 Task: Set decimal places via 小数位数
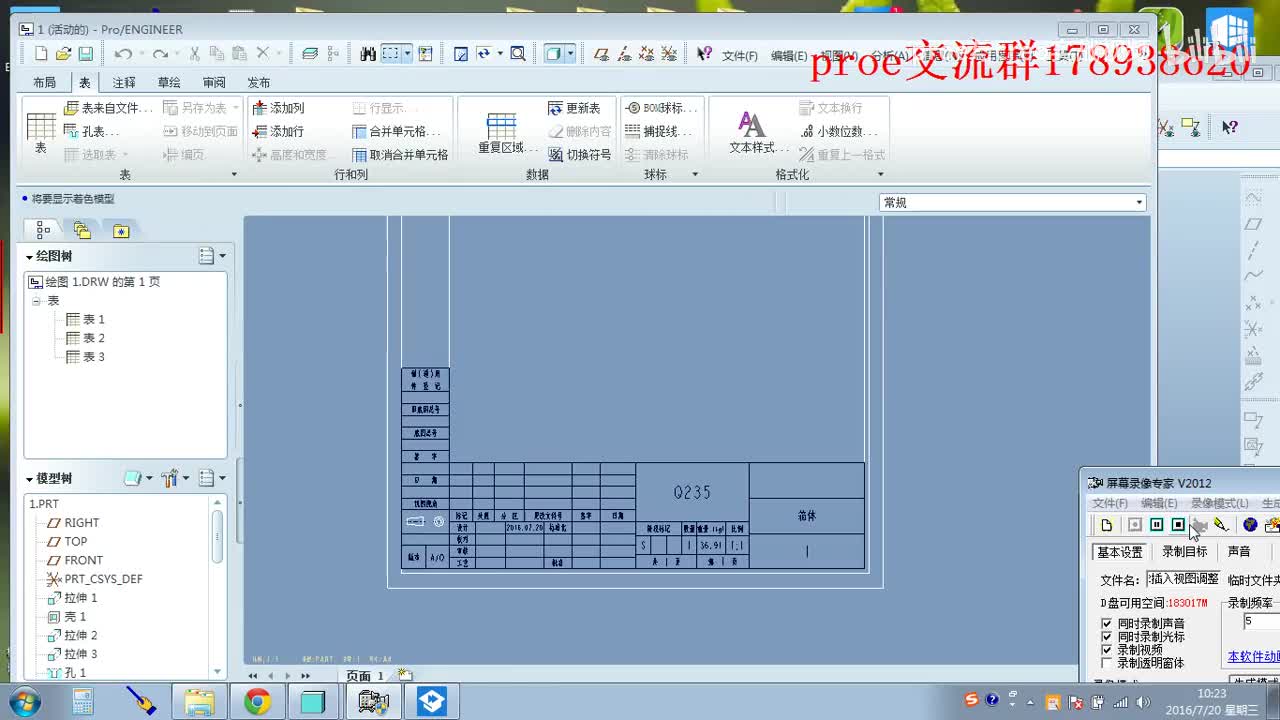point(839,131)
